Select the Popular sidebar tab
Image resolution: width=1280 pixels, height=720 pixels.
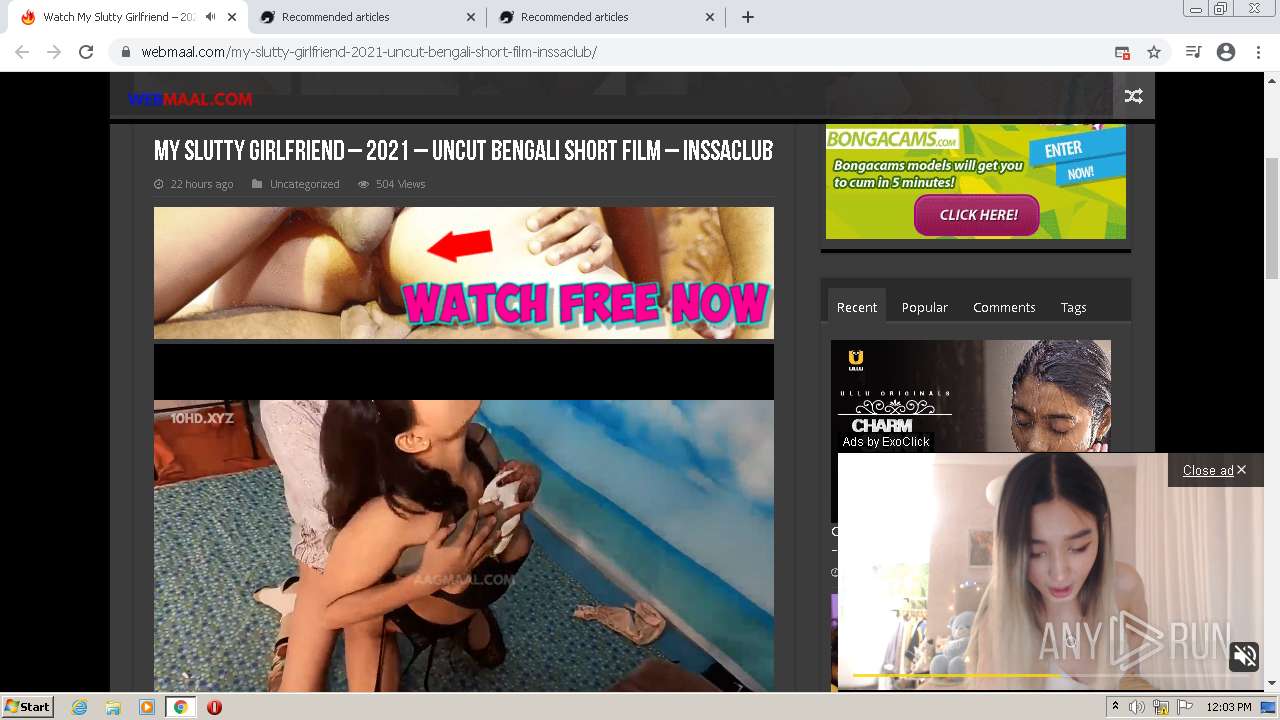[924, 307]
